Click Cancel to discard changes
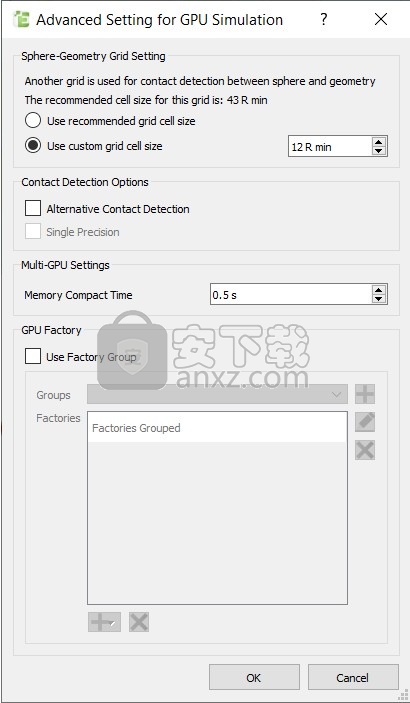 [353, 677]
